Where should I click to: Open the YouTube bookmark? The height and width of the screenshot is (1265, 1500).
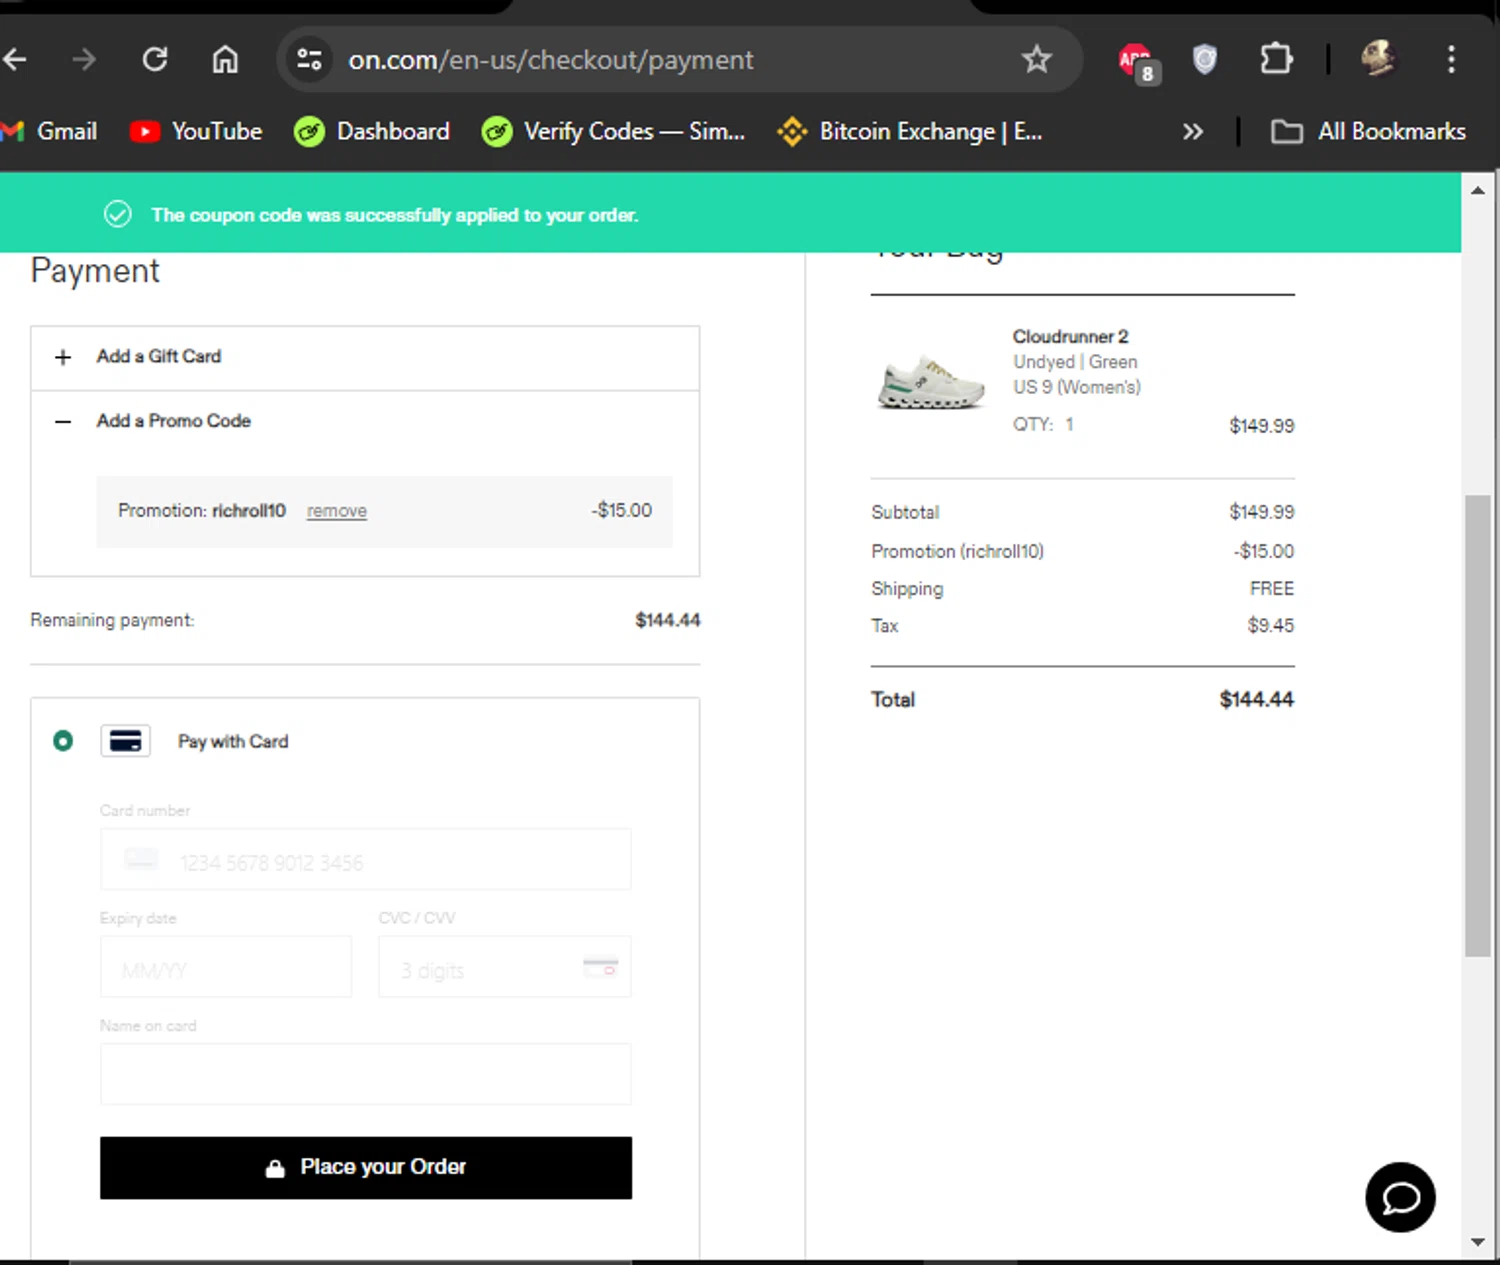(x=196, y=131)
